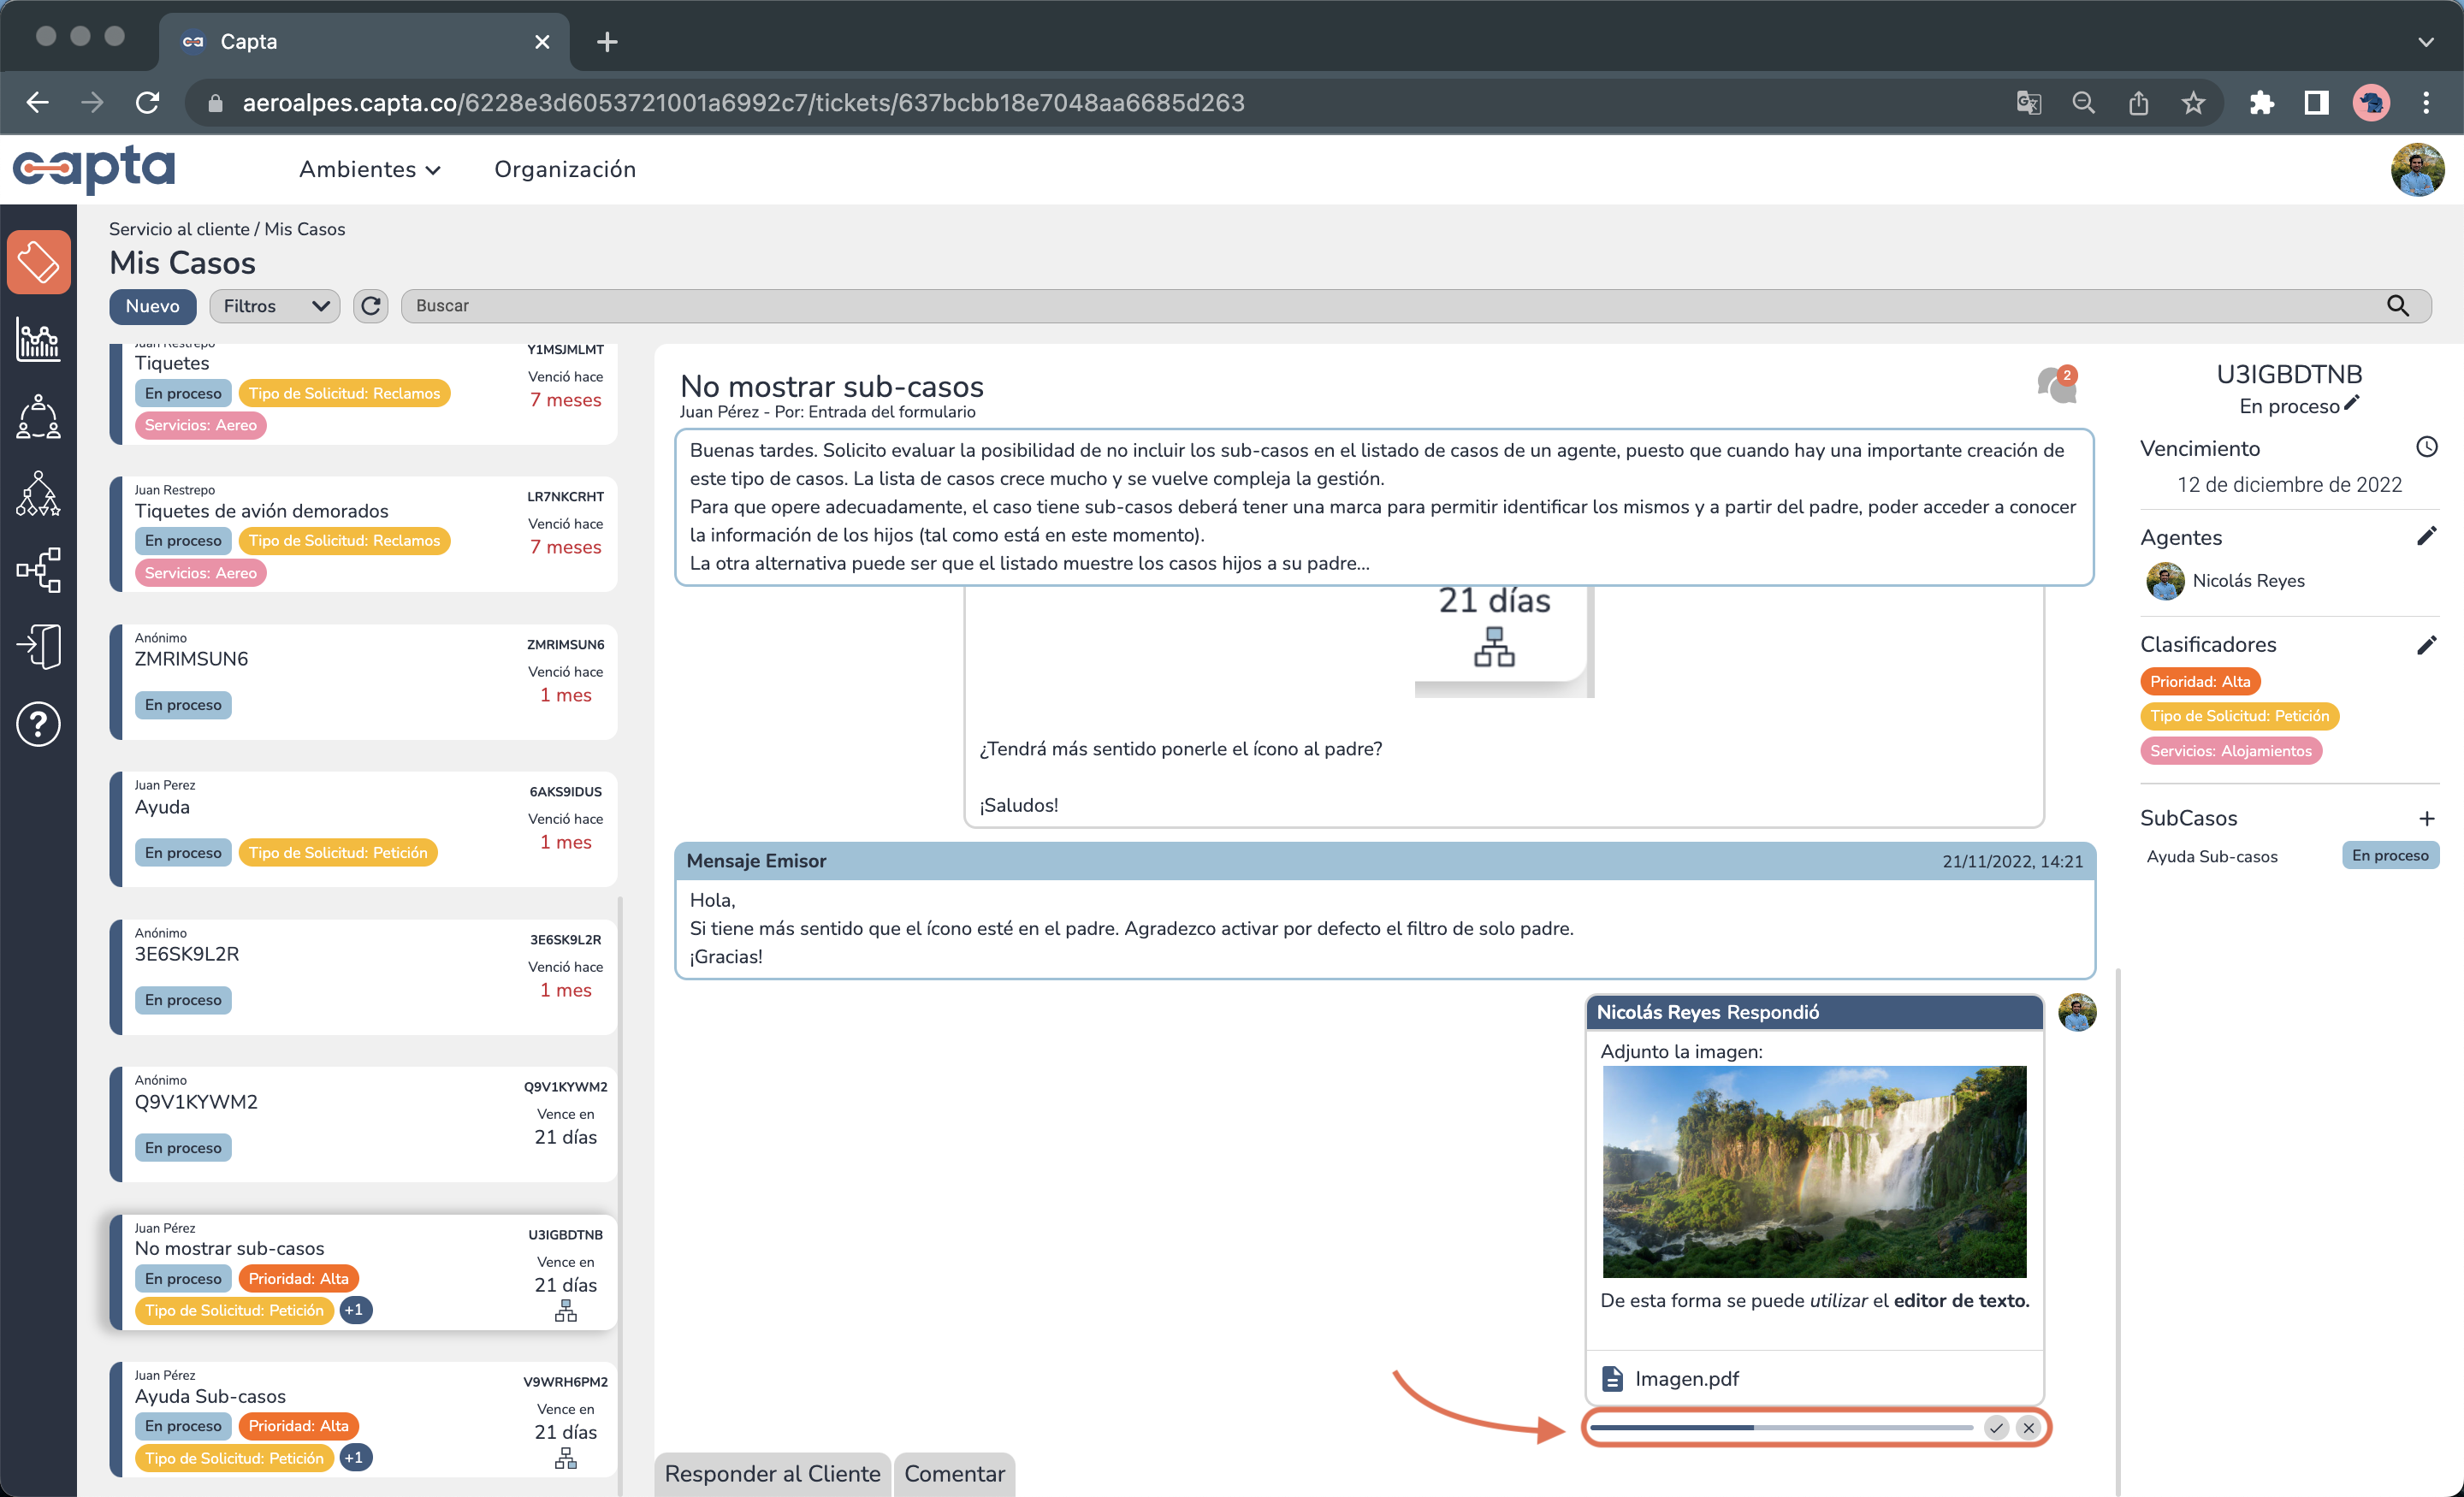Switch to the Comentar tab
2464x1497 pixels.
coord(953,1473)
